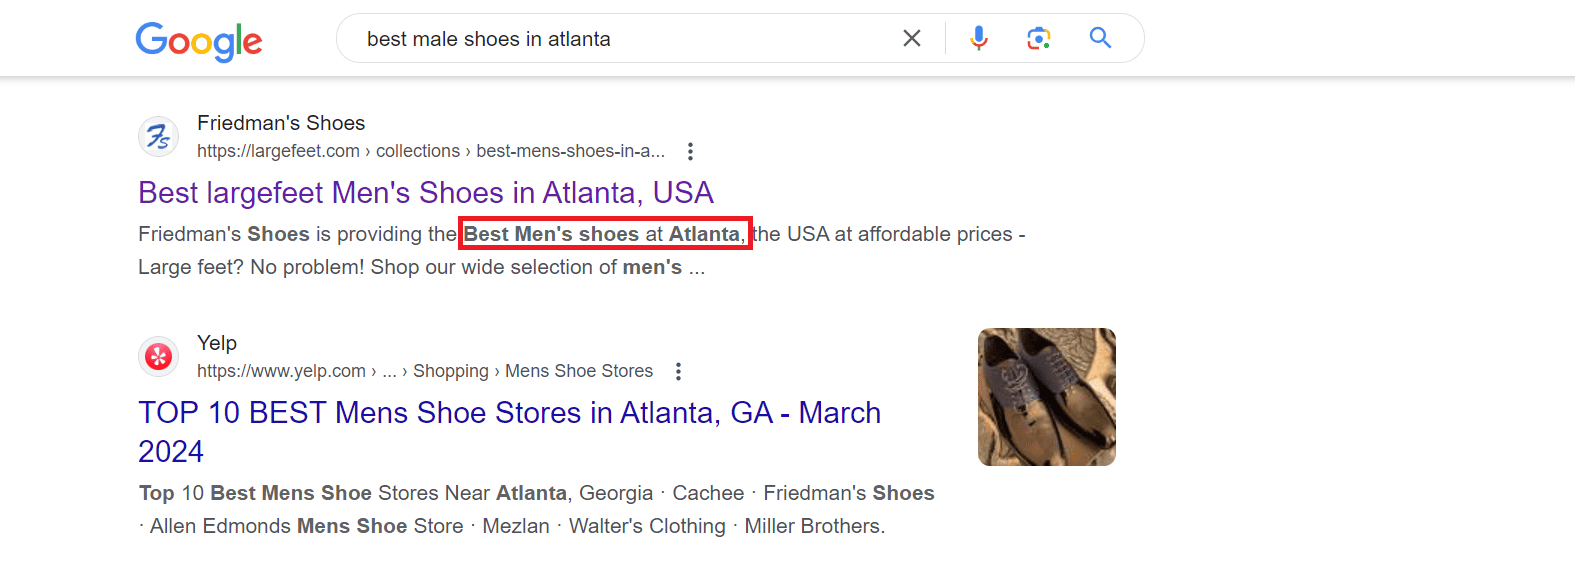Click the search box text field
The width and height of the screenshot is (1575, 586).
point(620,39)
